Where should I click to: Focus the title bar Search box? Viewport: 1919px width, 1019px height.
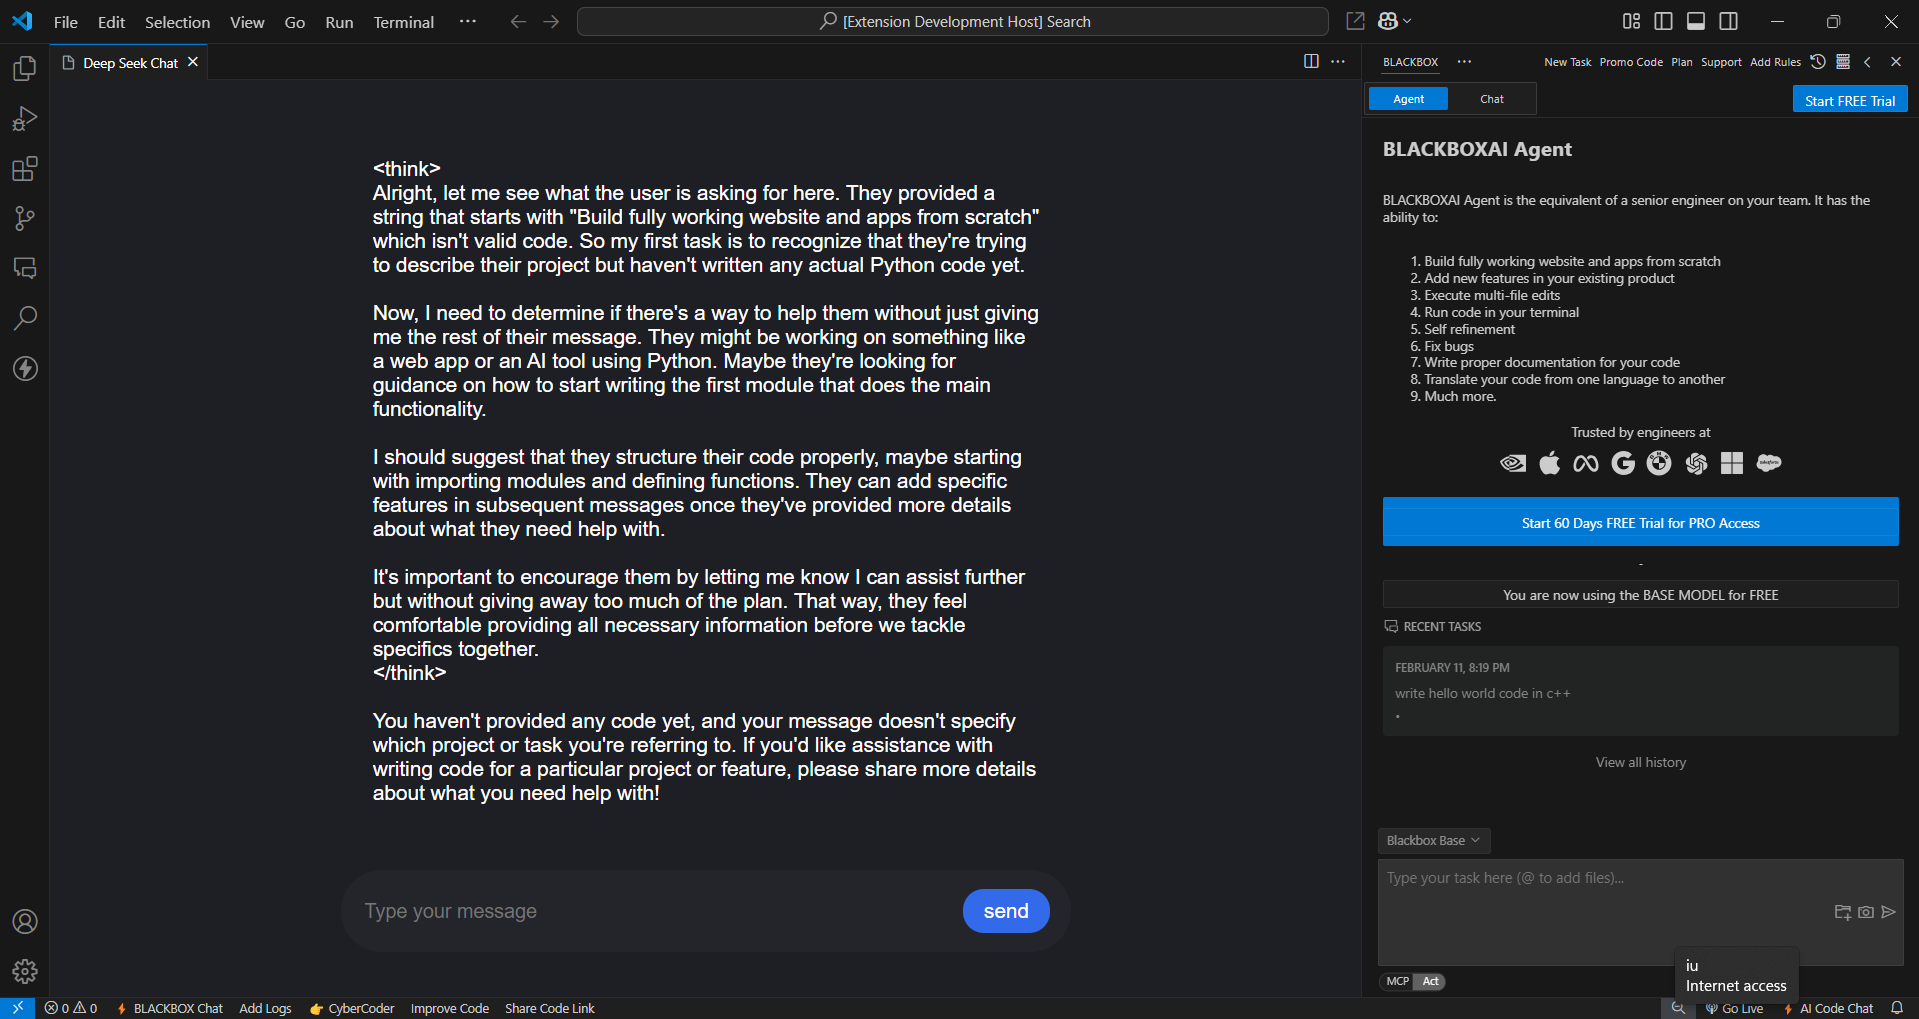(953, 21)
